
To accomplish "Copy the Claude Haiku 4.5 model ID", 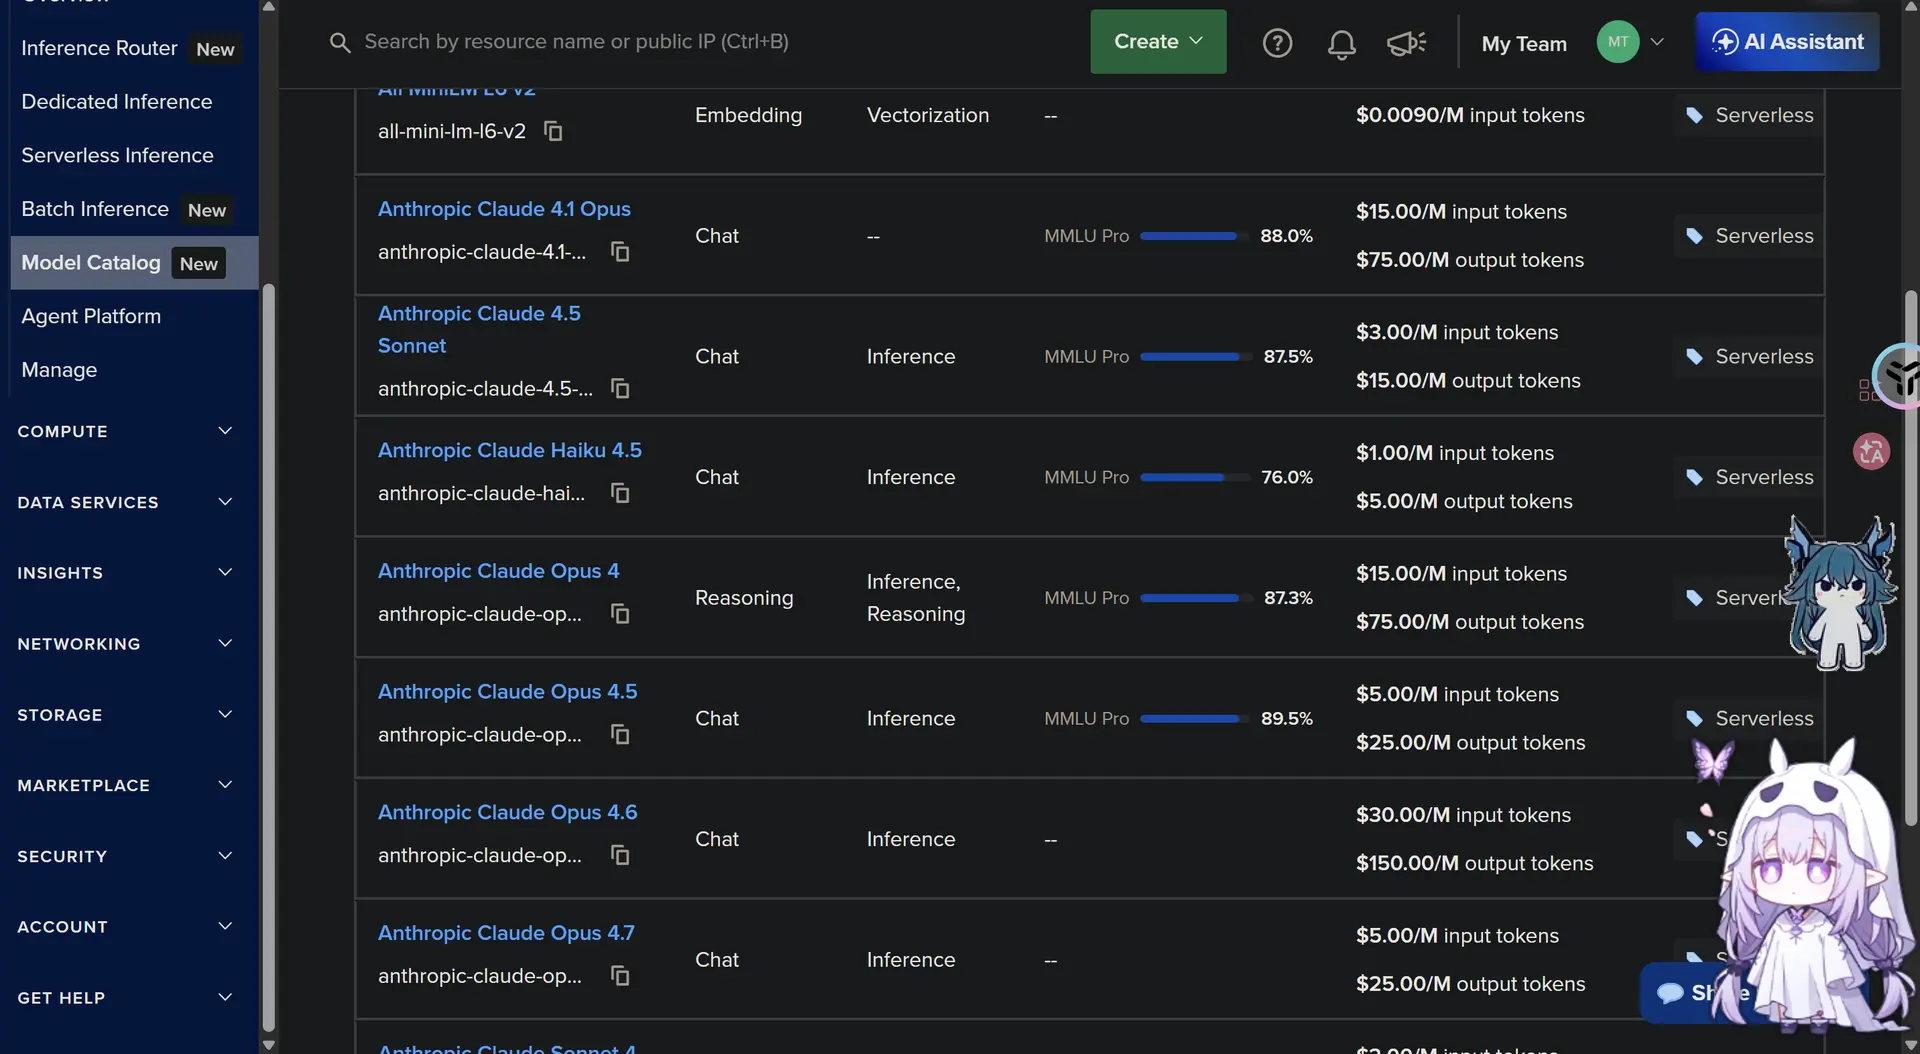I will 620,493.
